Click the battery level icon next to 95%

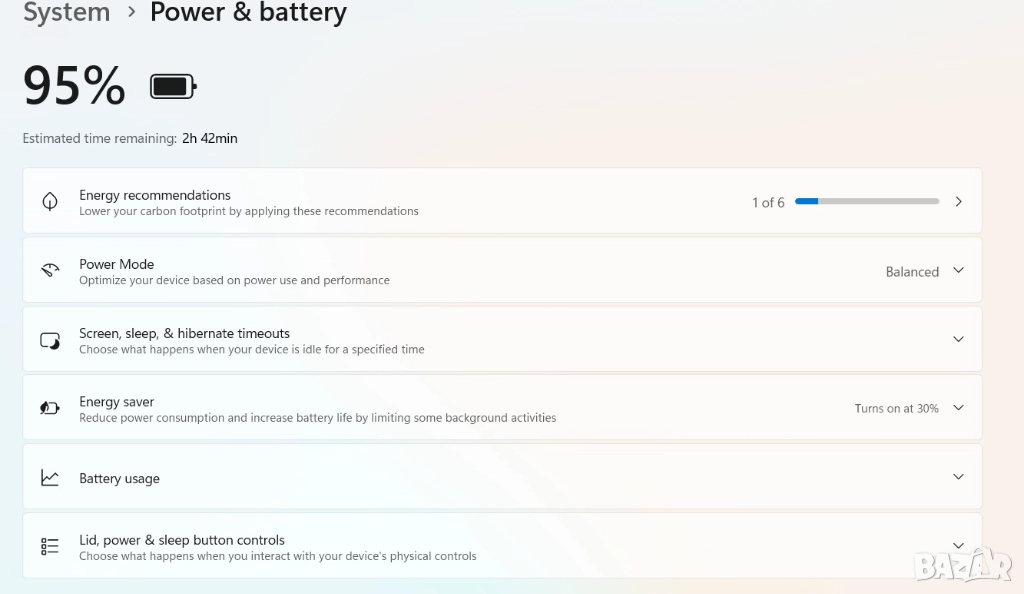tap(173, 87)
